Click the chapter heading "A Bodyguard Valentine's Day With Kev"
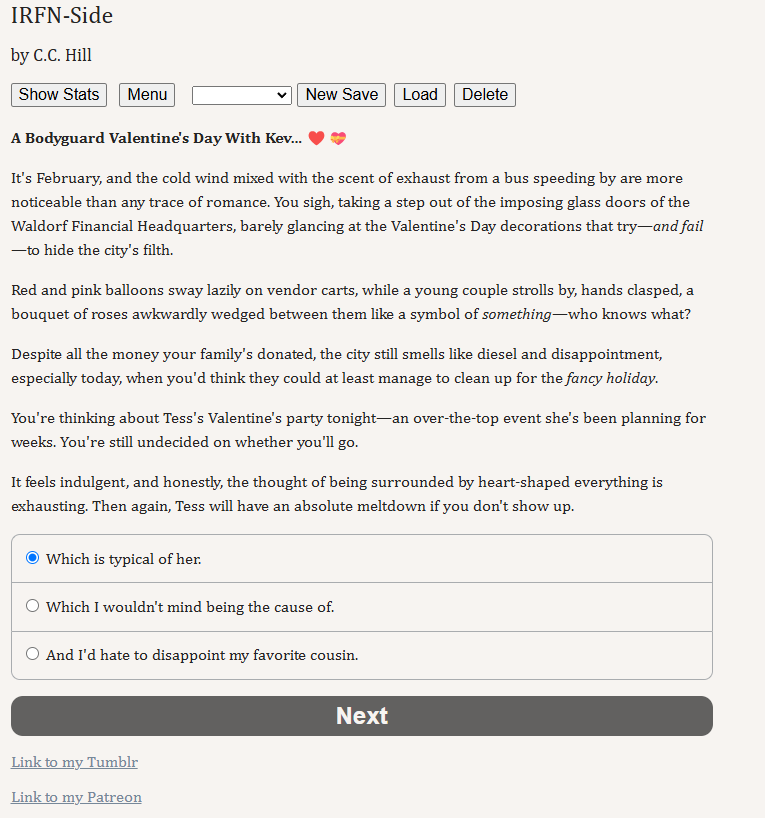 pos(157,138)
